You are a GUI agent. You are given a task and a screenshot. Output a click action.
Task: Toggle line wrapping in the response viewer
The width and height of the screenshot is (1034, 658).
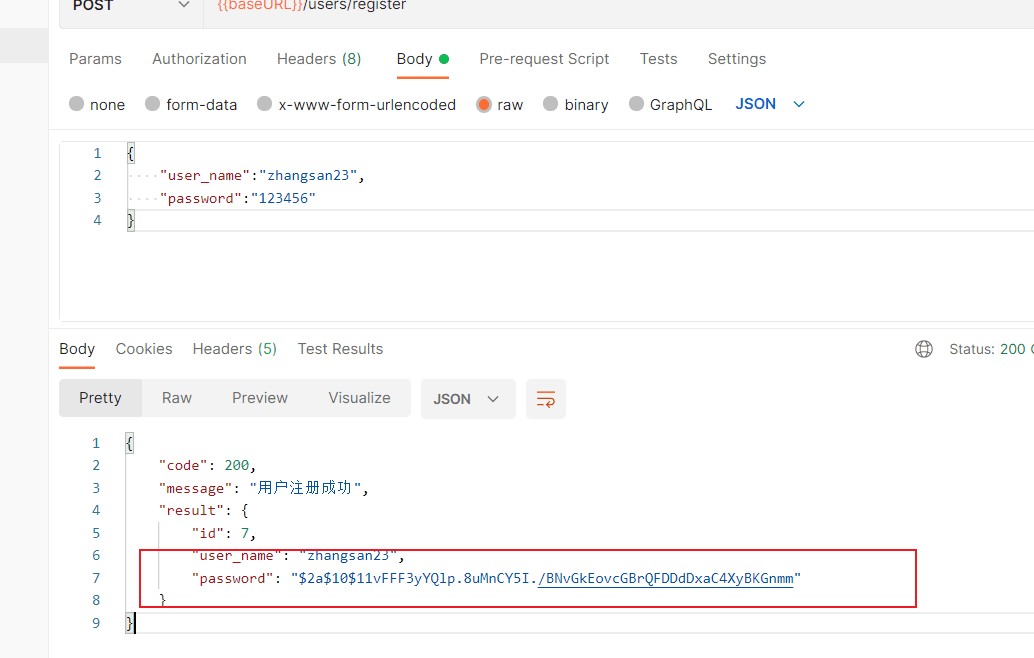(x=545, y=397)
